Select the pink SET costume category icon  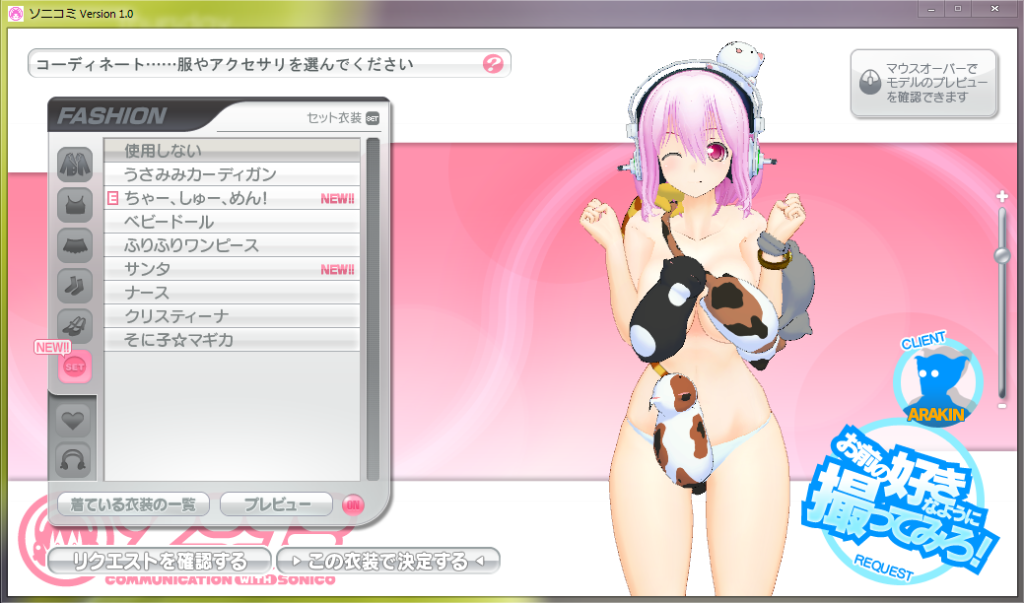75,367
